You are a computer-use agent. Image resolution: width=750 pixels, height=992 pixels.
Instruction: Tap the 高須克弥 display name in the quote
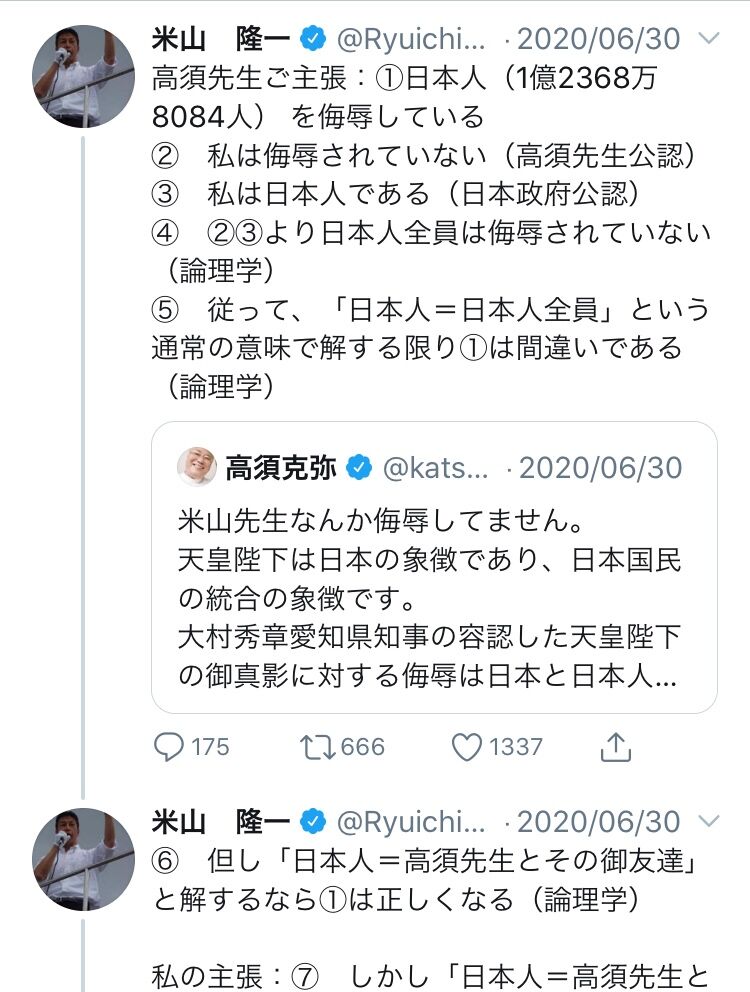tap(280, 467)
